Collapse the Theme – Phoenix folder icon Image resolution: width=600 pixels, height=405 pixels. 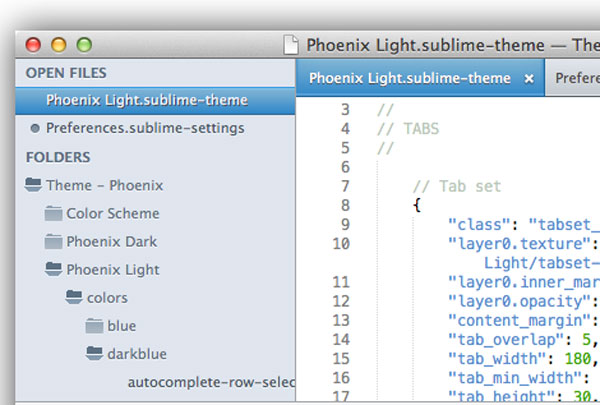pos(33,185)
